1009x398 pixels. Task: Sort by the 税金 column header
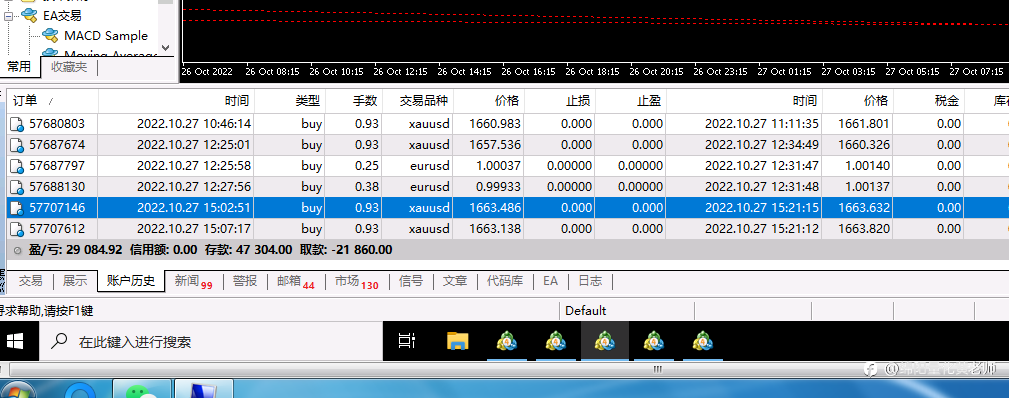(929, 101)
